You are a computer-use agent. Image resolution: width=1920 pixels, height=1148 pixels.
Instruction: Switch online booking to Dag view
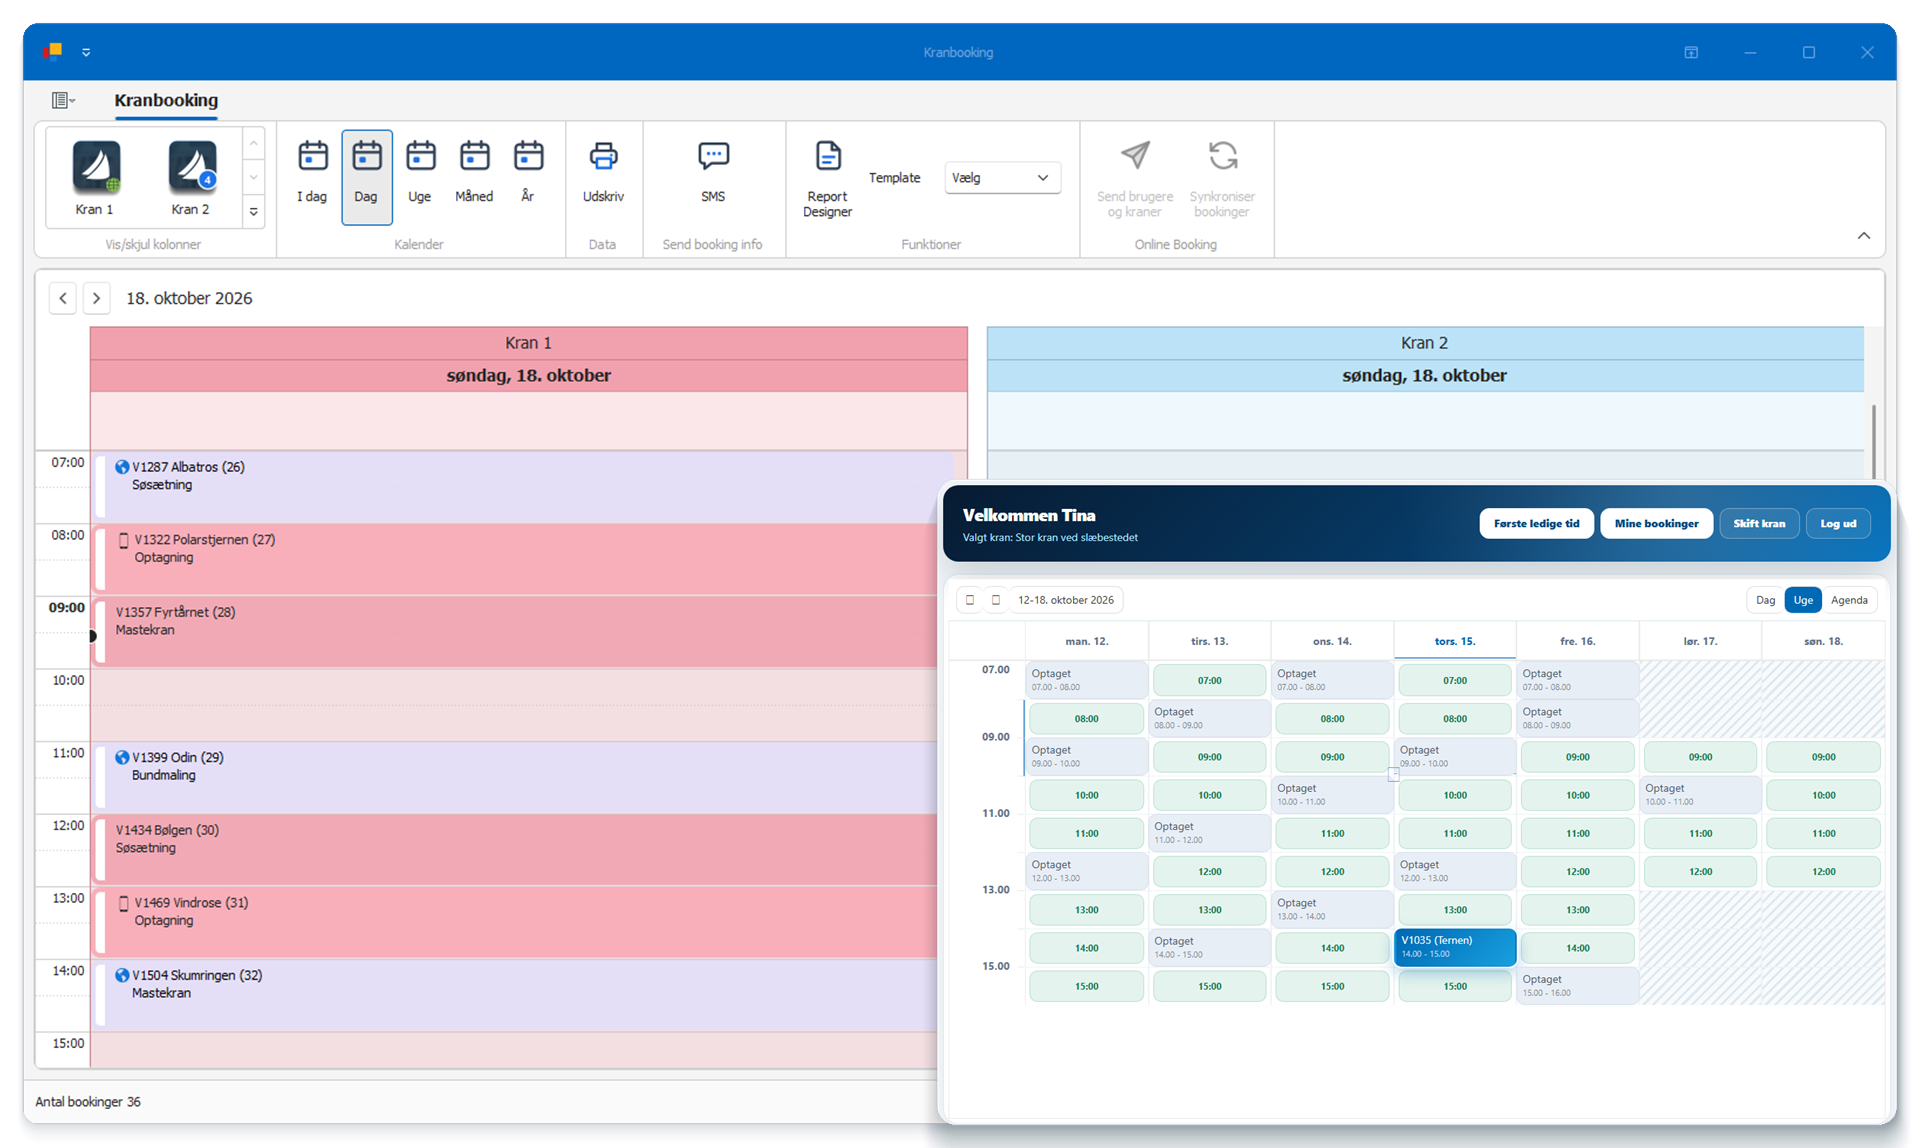pos(1765,600)
